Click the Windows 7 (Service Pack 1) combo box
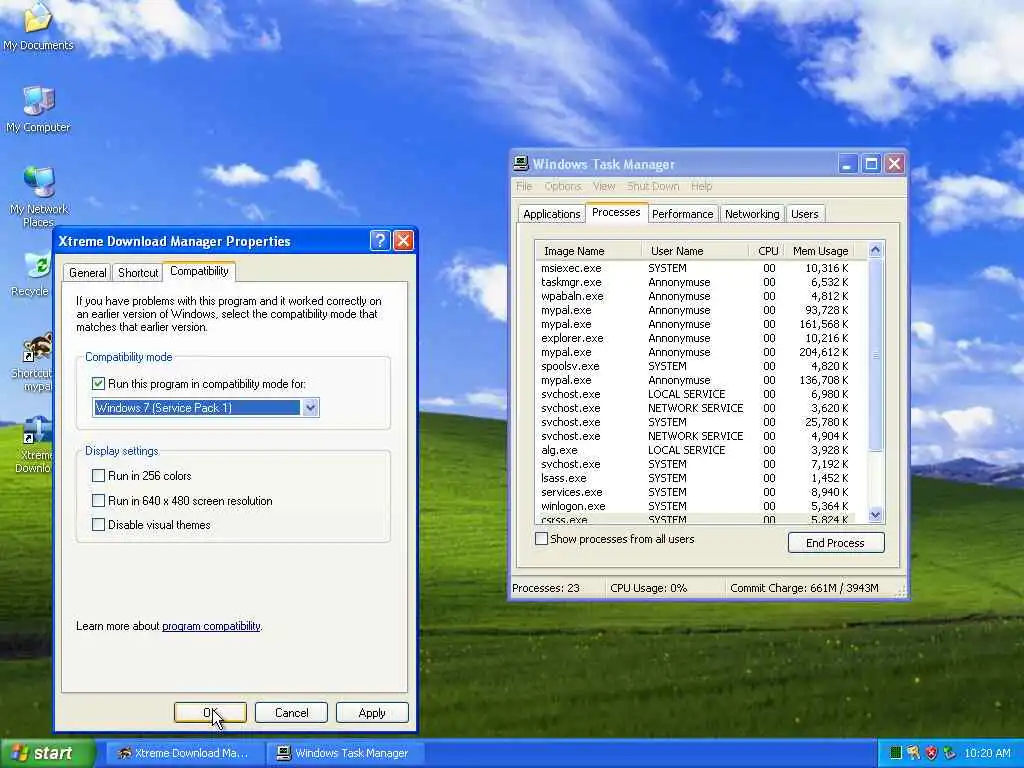 pos(205,408)
